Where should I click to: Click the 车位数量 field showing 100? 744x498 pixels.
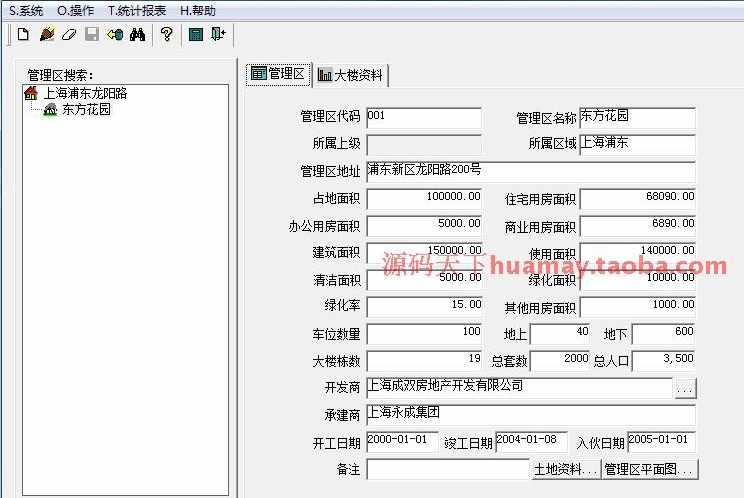[x=424, y=334]
